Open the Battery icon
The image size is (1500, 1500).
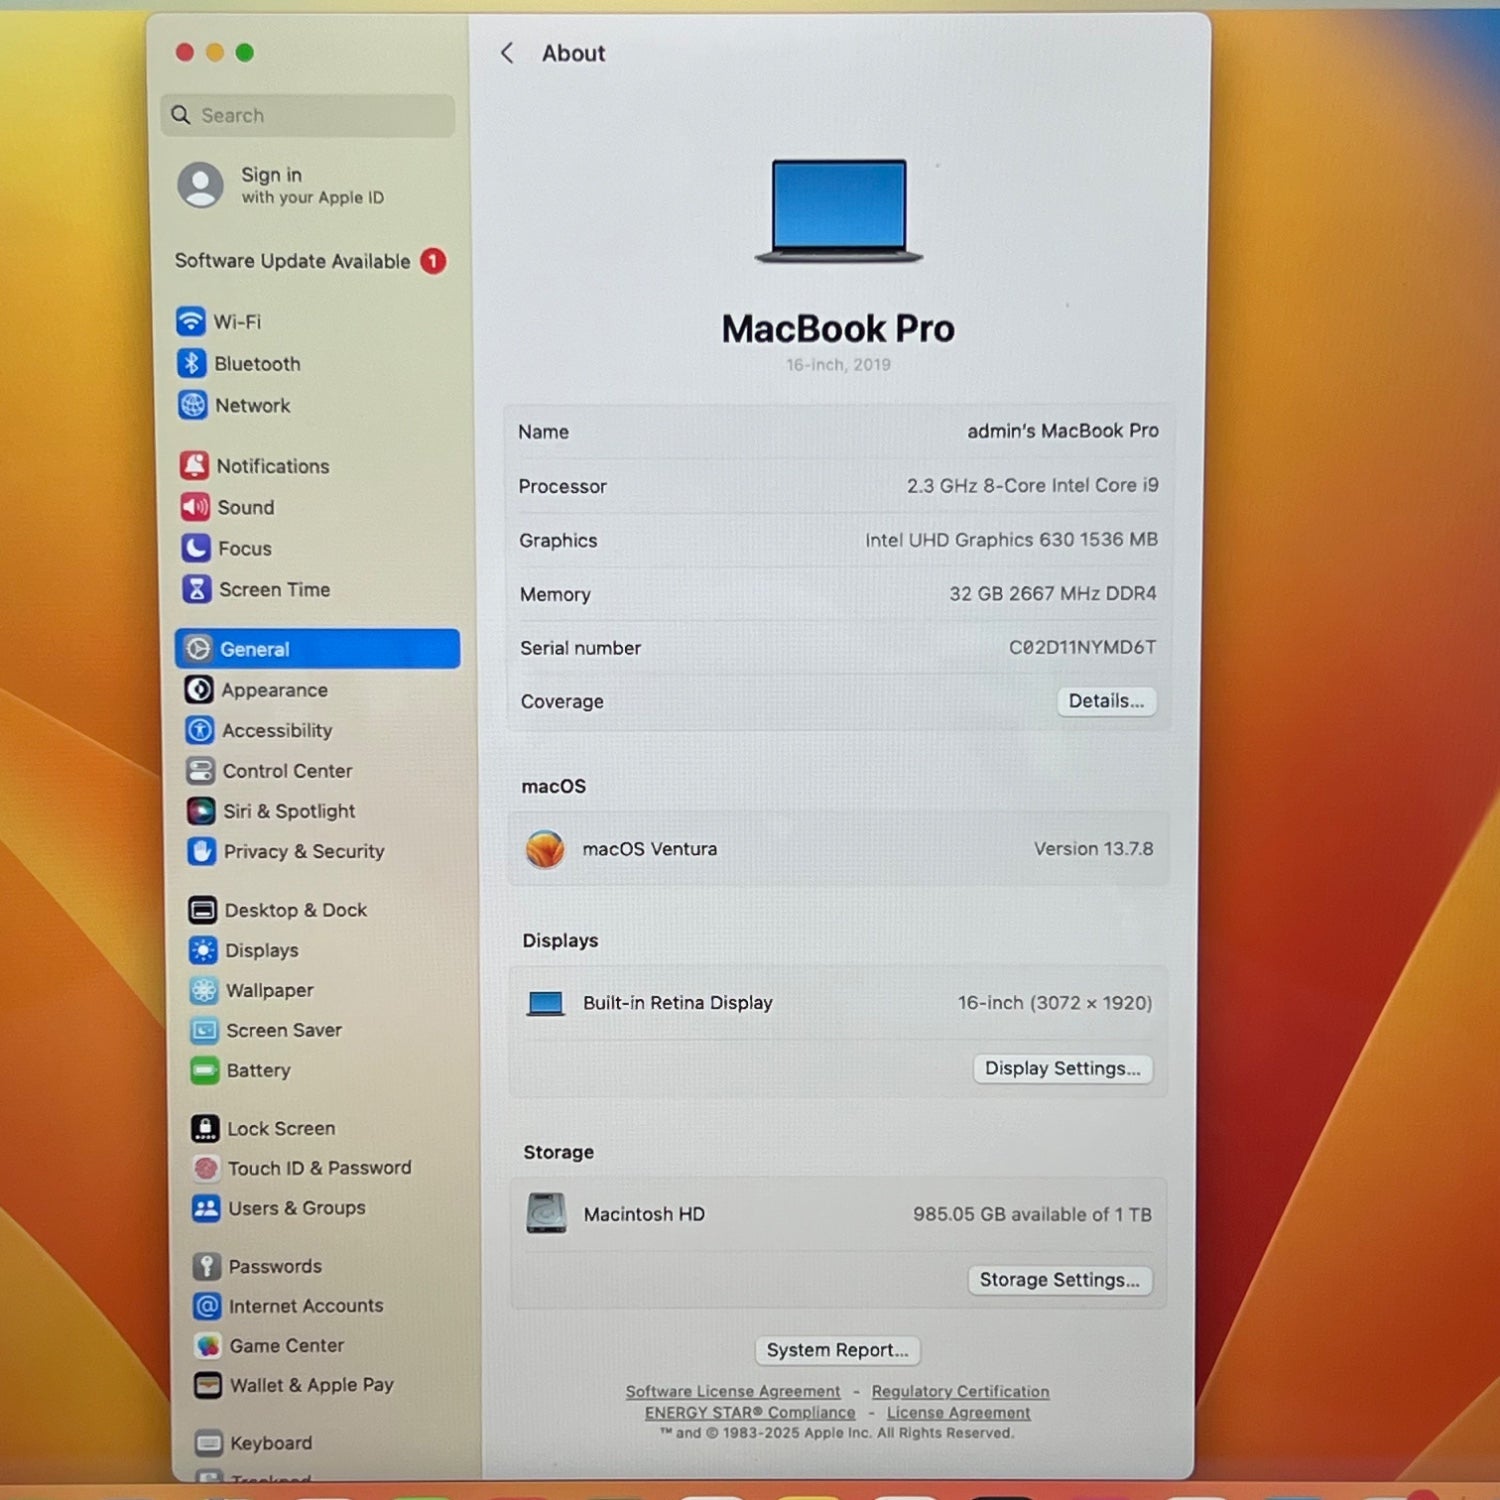205,1070
